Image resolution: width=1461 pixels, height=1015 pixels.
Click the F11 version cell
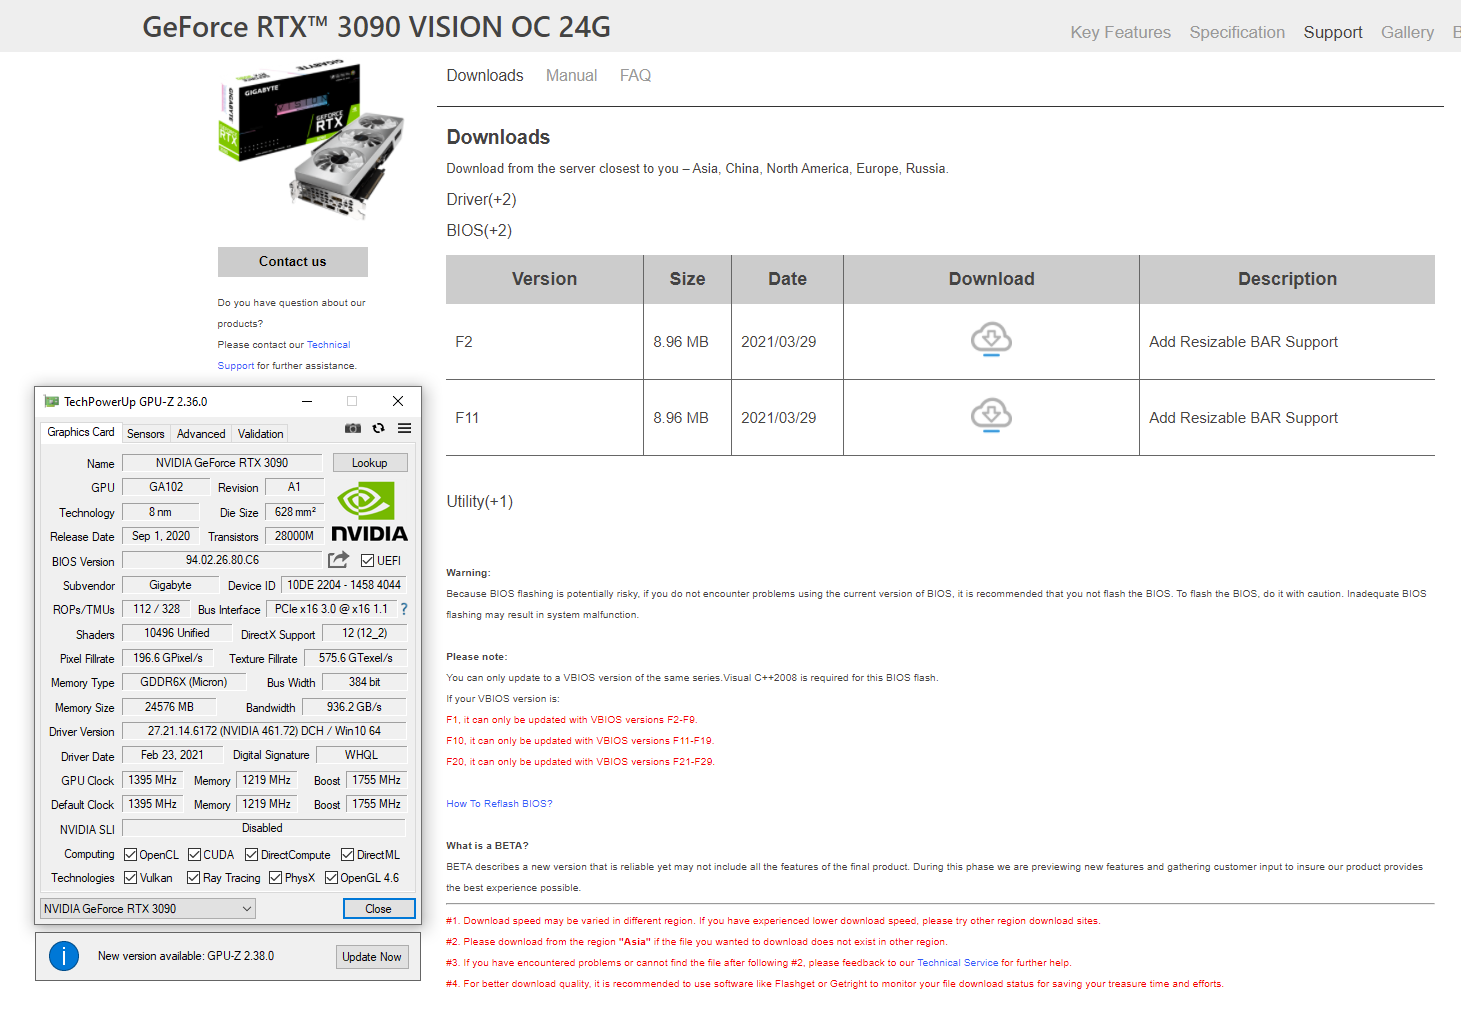[x=544, y=418]
